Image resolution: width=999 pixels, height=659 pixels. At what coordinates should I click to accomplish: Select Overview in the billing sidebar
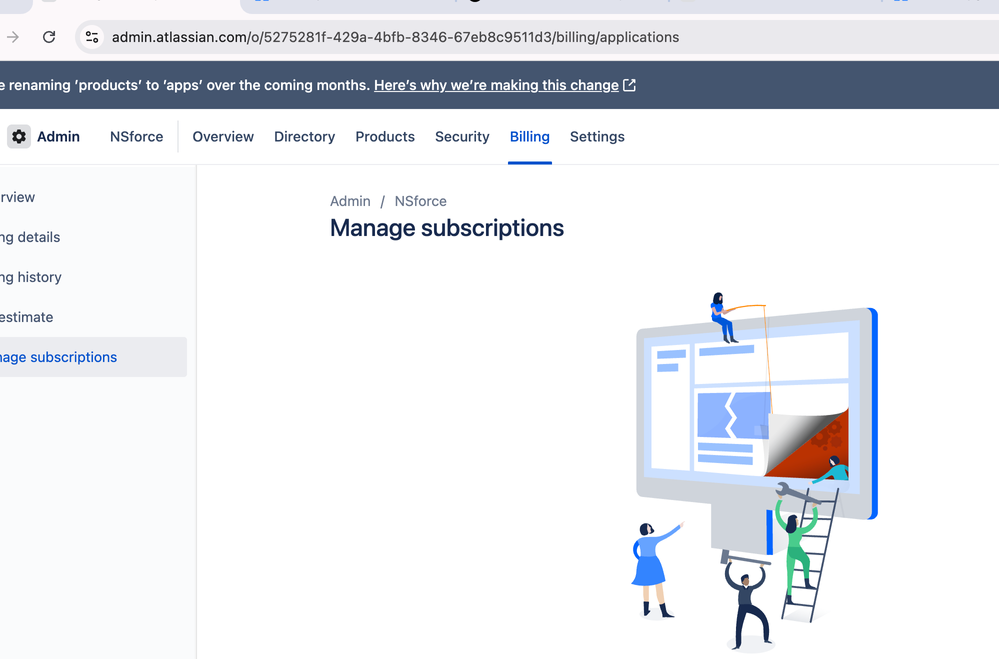94,197
